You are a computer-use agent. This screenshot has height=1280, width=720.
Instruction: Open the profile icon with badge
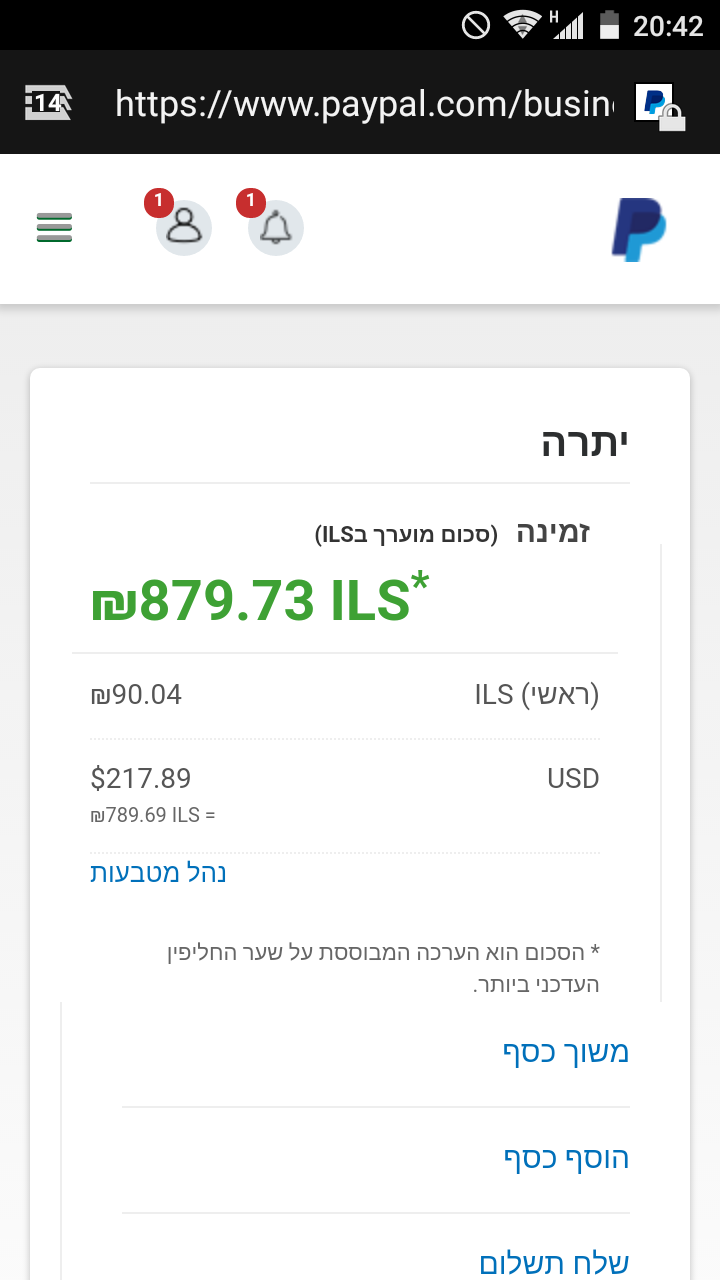(x=183, y=228)
